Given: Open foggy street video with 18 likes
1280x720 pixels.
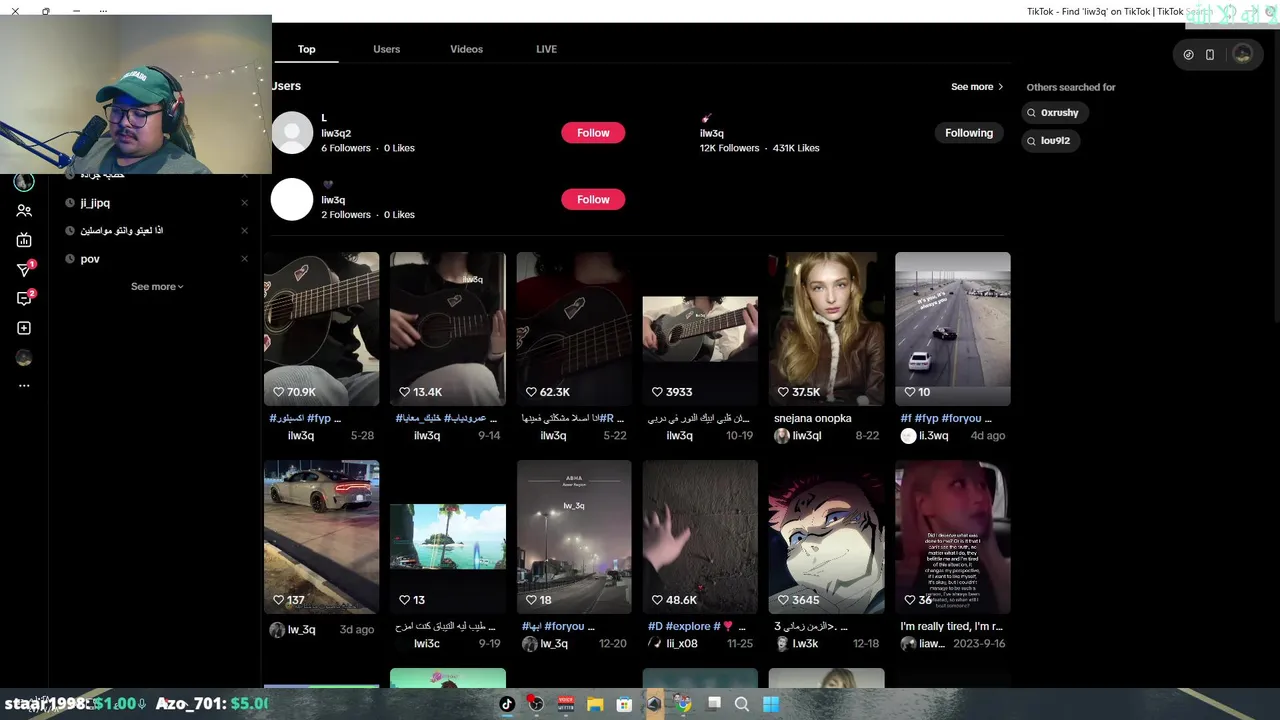Looking at the screenshot, I should tap(574, 537).
